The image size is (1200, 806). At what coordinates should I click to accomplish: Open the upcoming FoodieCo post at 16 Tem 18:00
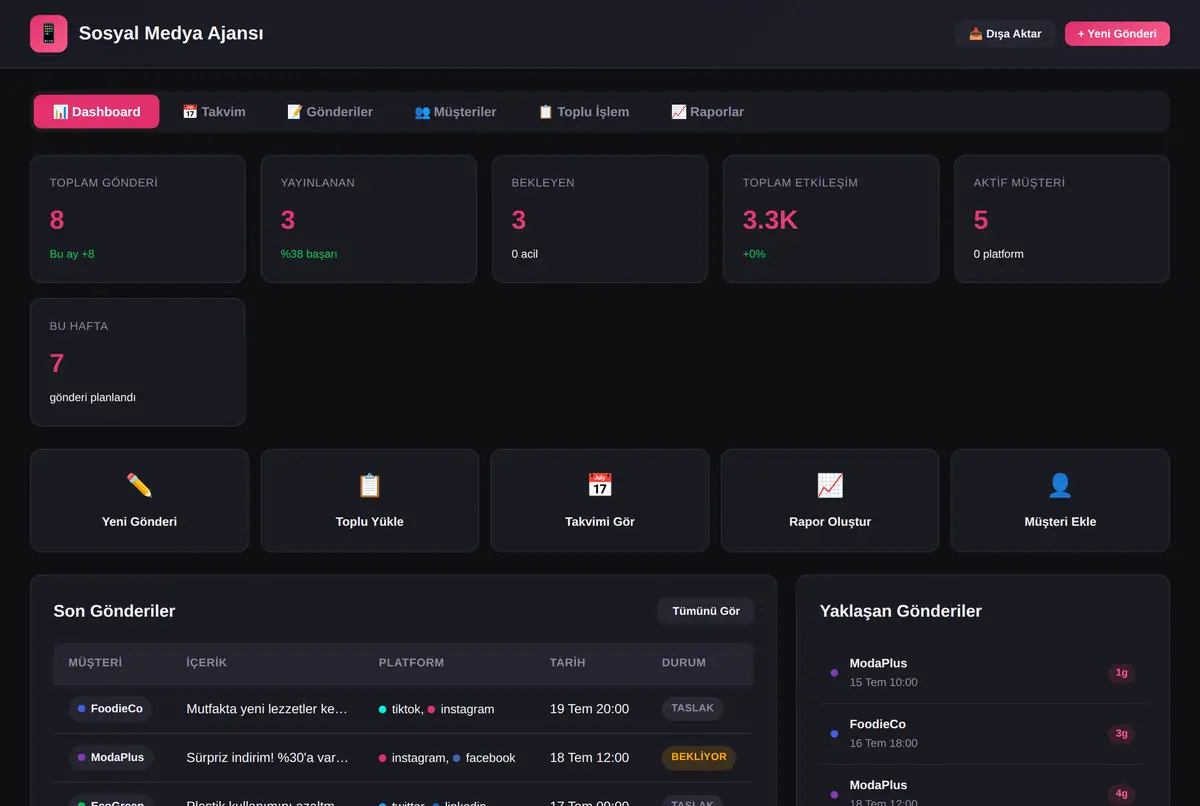(x=983, y=734)
